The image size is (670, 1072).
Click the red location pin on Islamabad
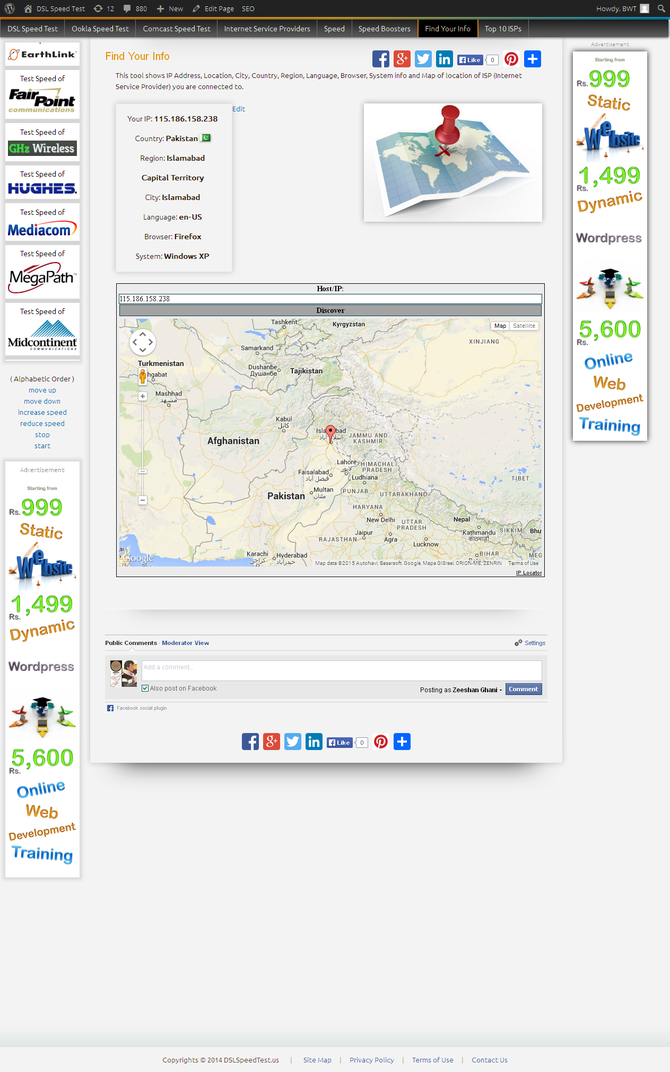[330, 433]
